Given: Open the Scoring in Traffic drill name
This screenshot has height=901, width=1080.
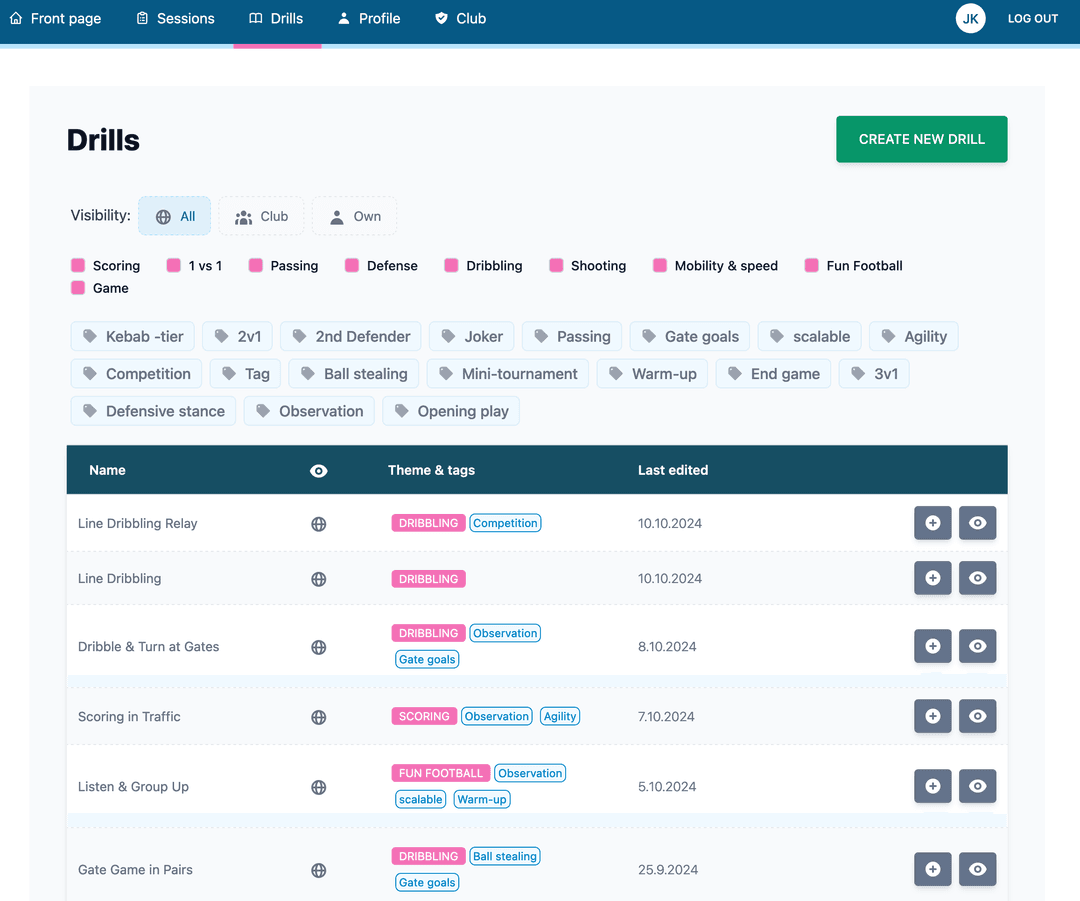Looking at the screenshot, I should coord(129,716).
